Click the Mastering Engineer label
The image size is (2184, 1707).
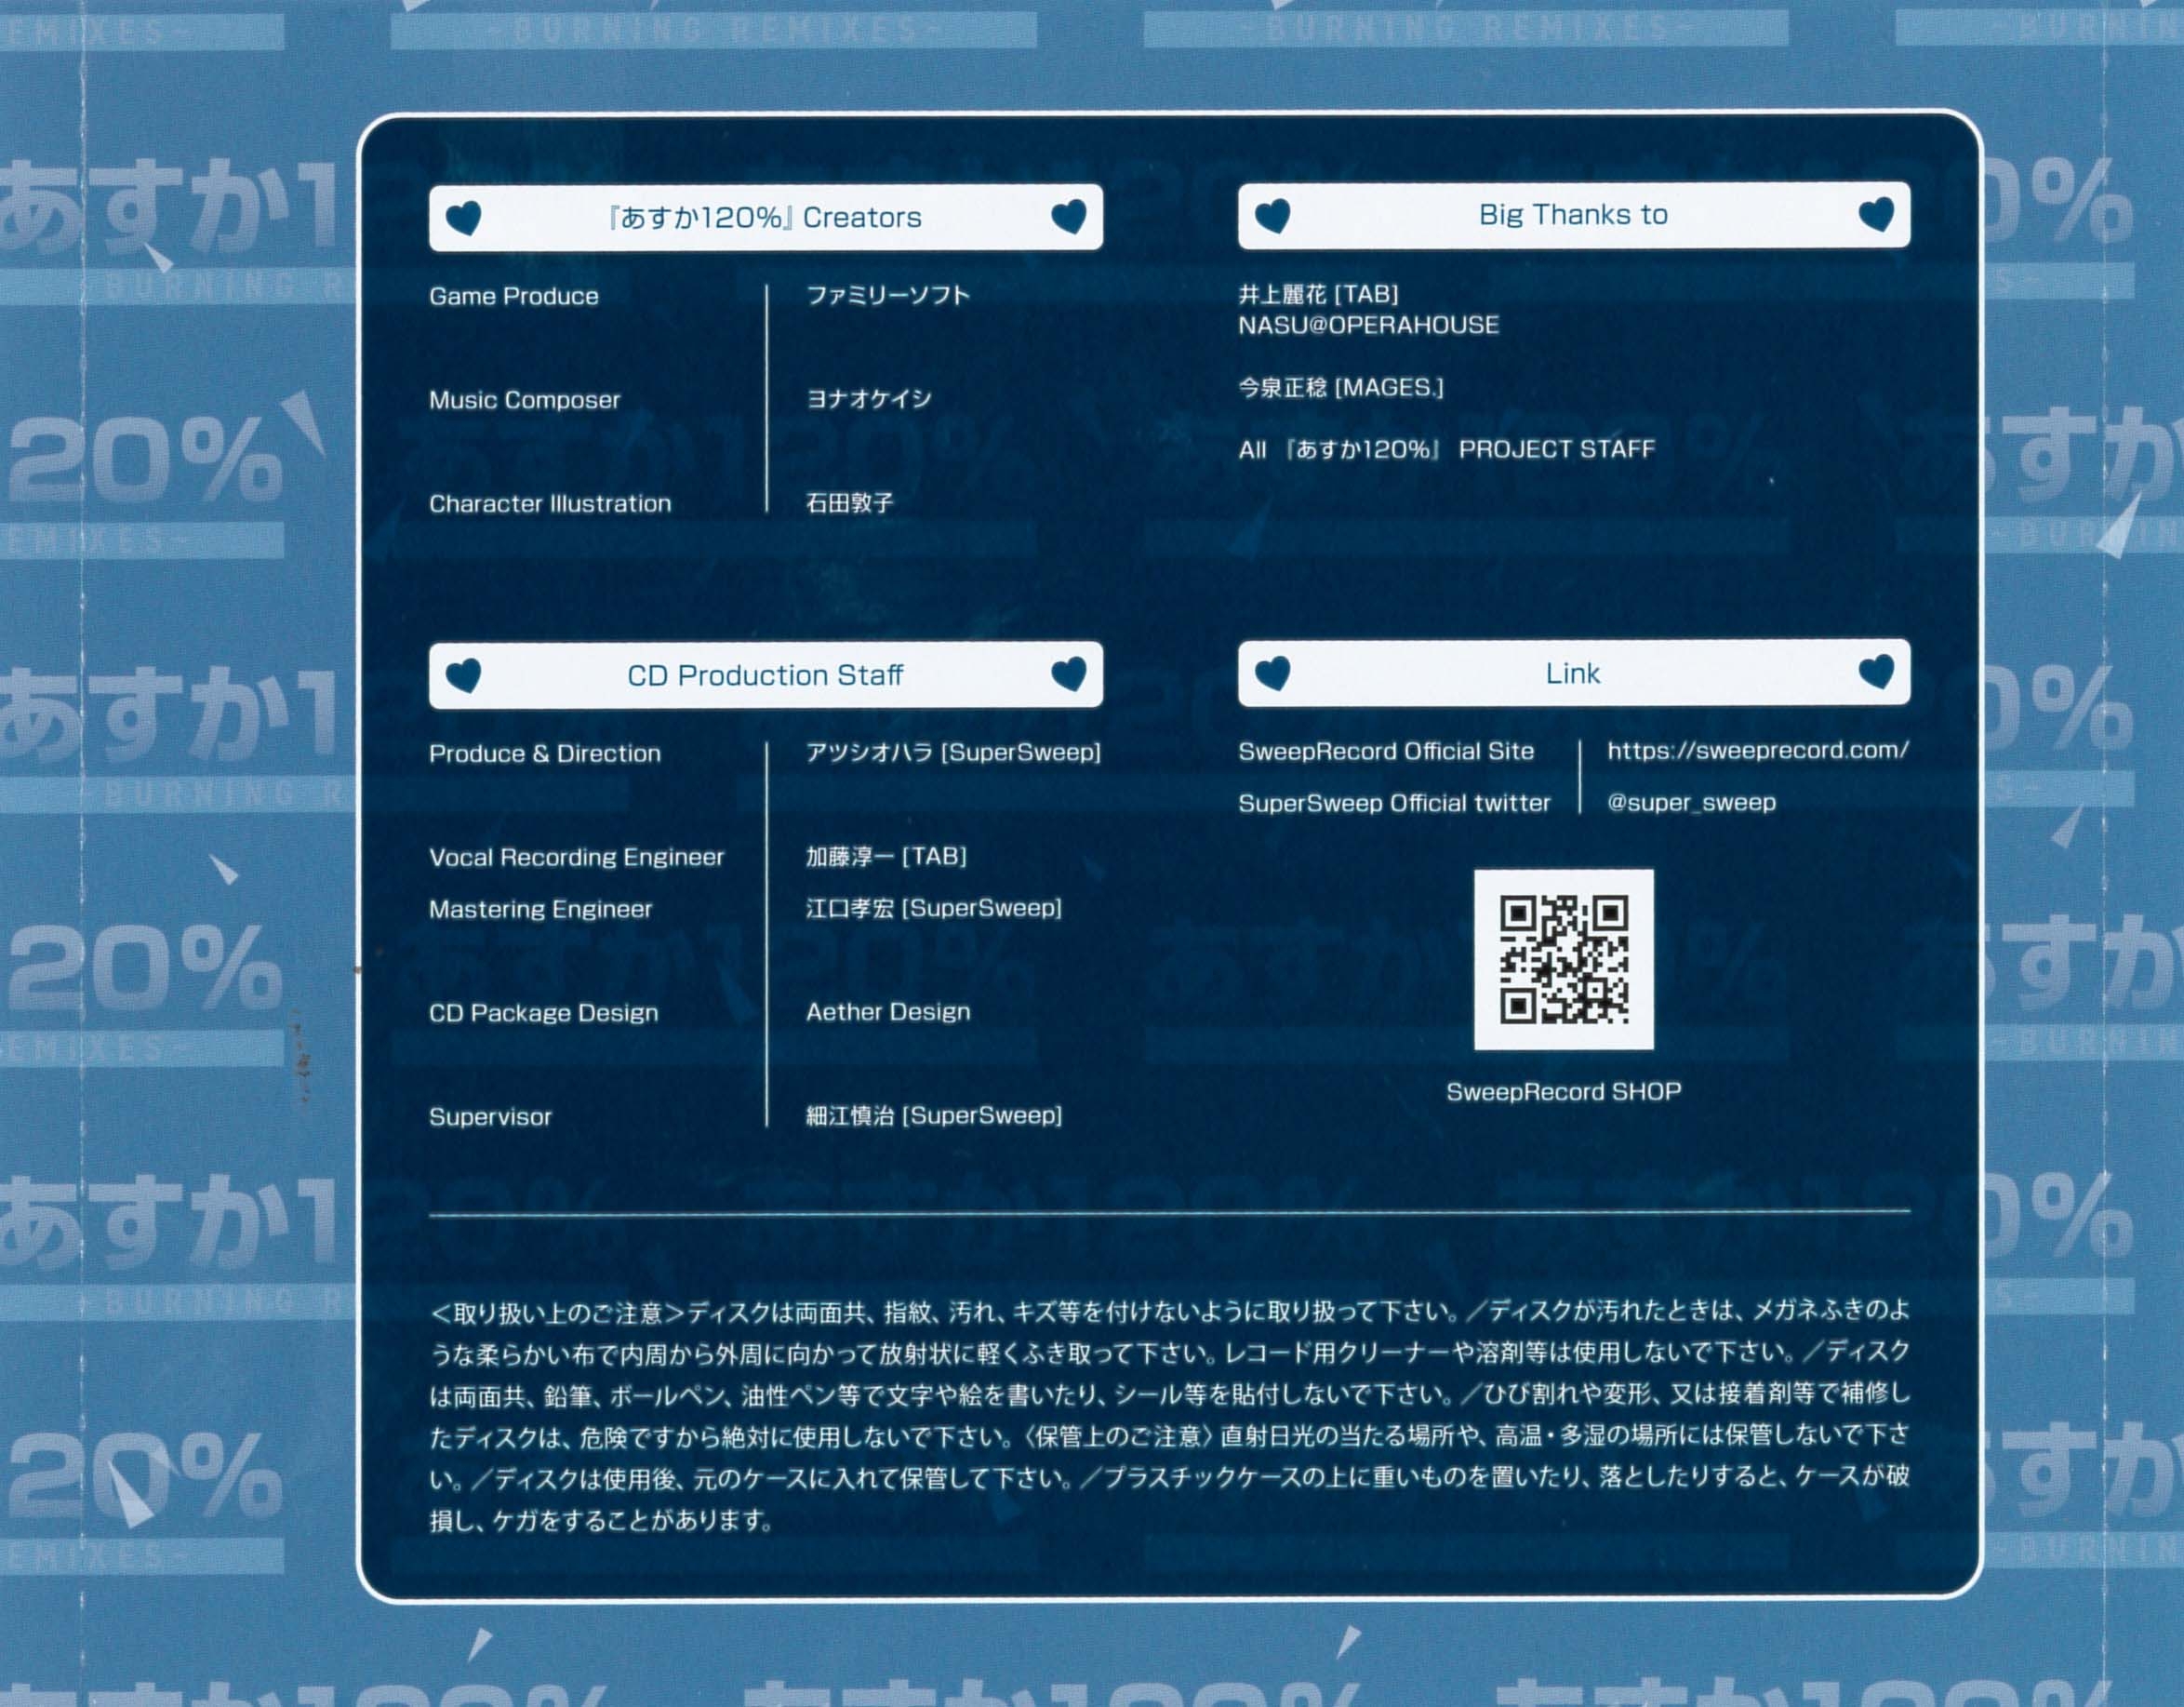tap(541, 909)
